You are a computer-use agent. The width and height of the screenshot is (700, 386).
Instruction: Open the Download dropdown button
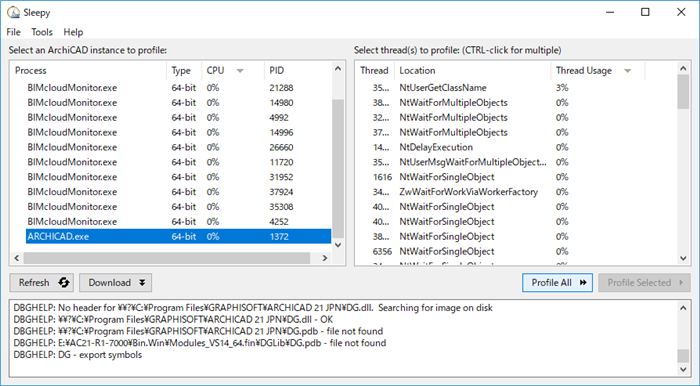point(116,282)
